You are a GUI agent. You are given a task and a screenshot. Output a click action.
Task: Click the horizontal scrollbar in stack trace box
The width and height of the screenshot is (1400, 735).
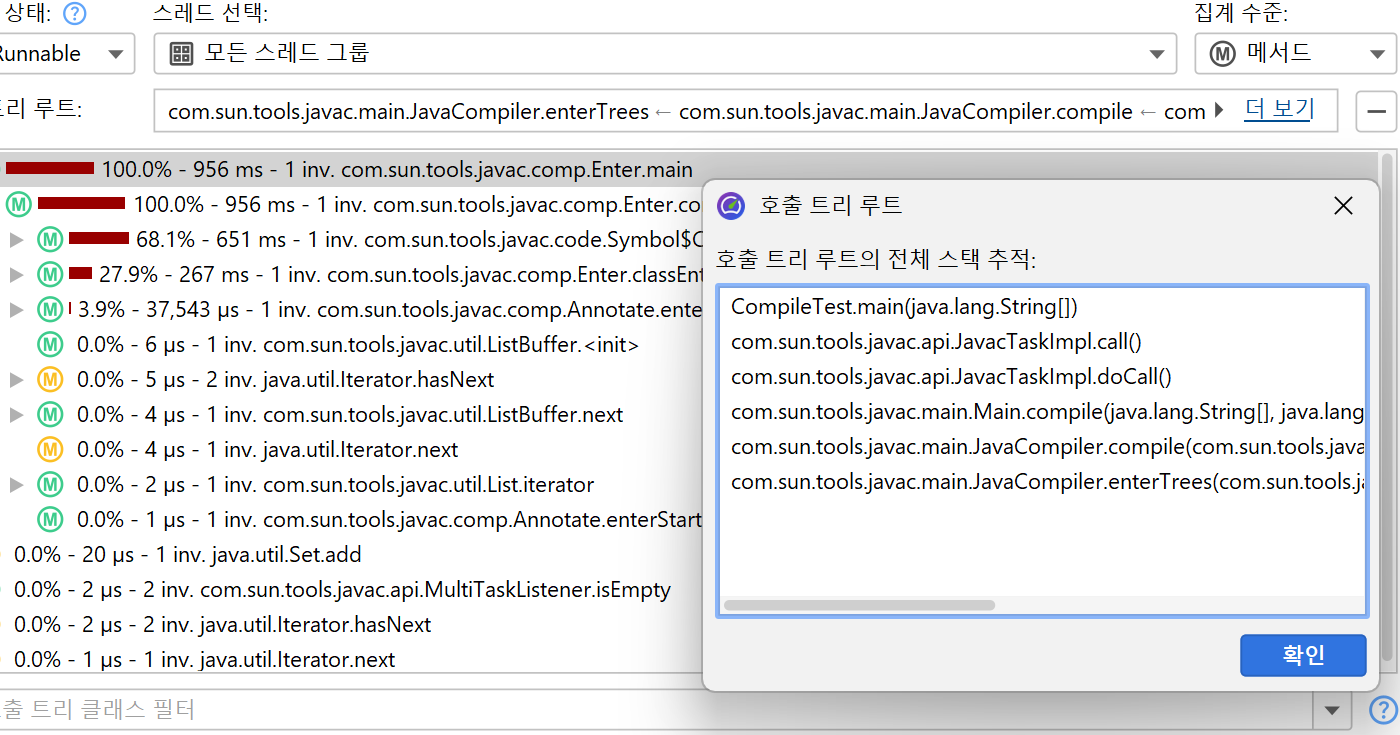click(x=860, y=605)
